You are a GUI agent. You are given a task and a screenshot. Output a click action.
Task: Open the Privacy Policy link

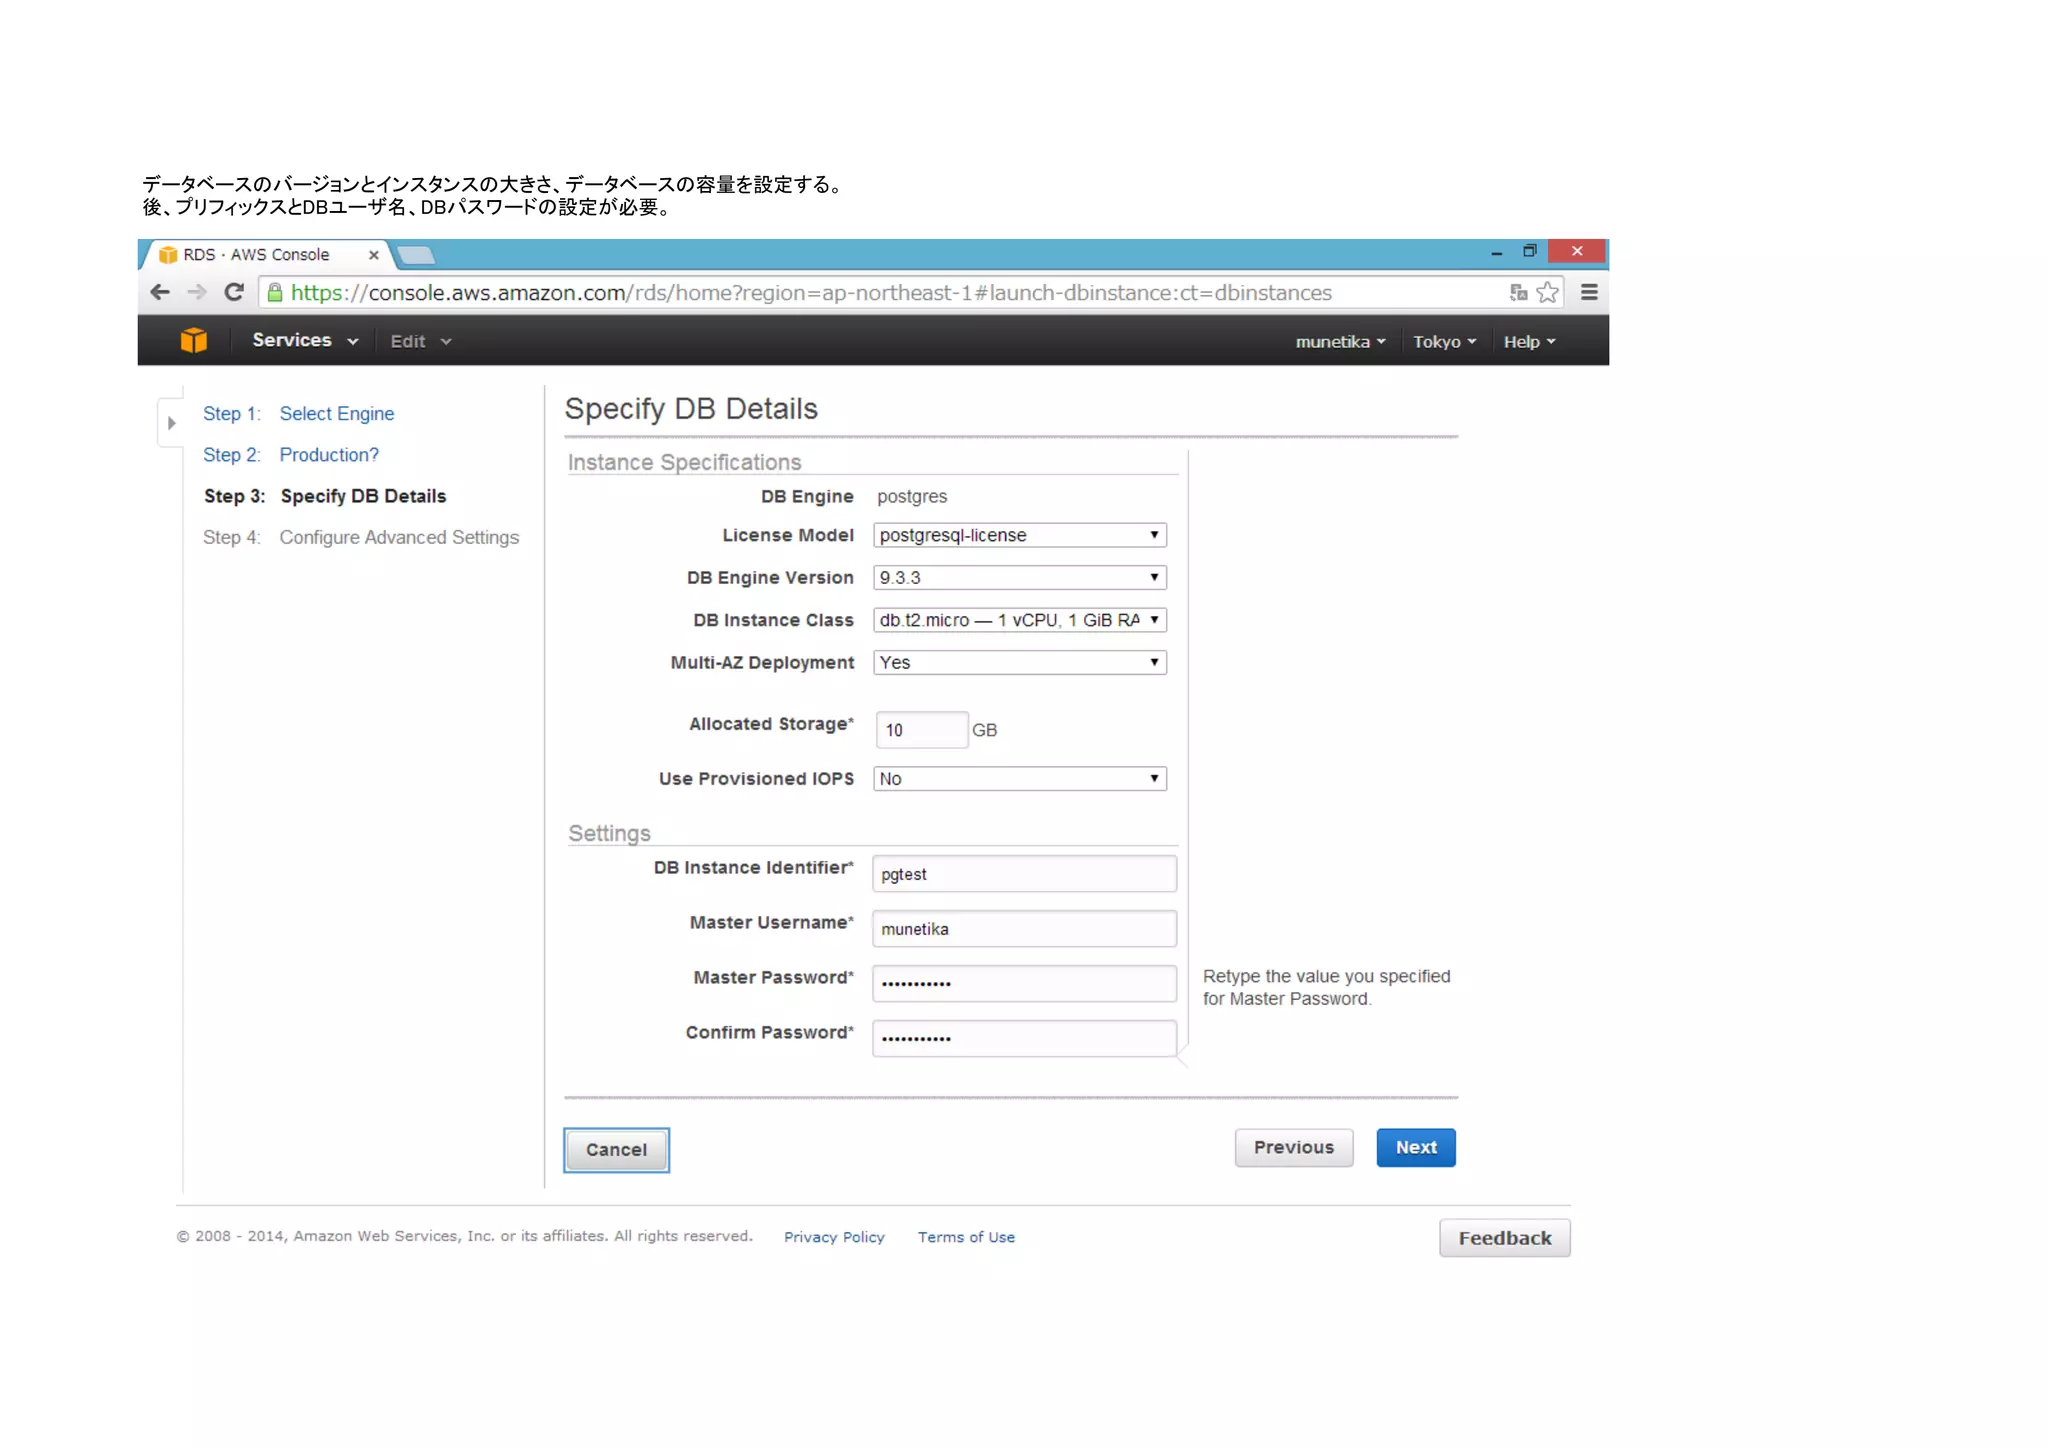point(834,1238)
